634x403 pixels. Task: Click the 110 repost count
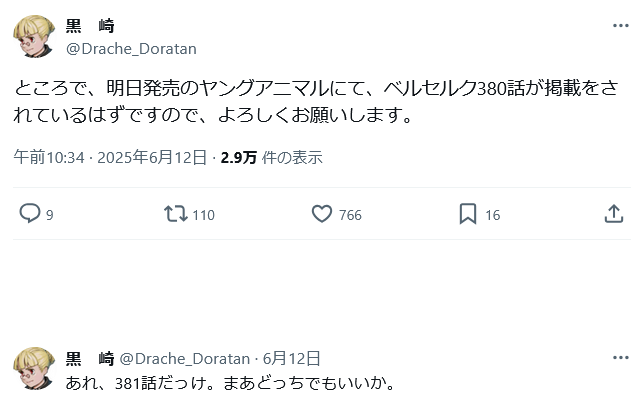click(203, 214)
